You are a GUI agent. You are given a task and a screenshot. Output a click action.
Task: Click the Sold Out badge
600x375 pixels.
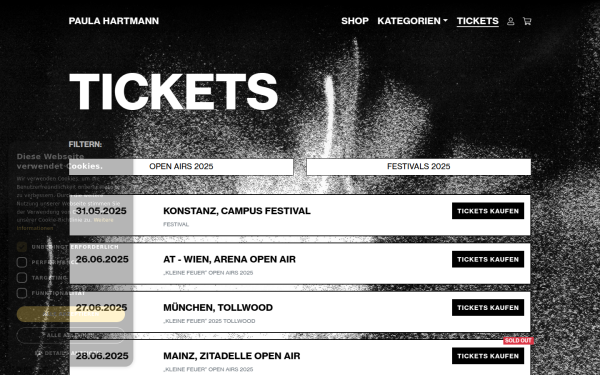tap(518, 341)
